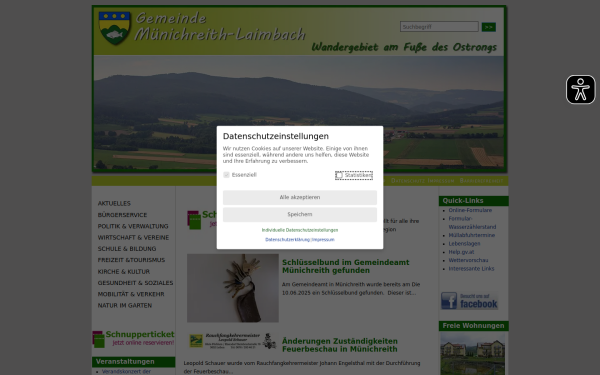The image size is (600, 375).
Task: Click the Rauchfangkehrermeister banner image
Action: click(x=233, y=341)
